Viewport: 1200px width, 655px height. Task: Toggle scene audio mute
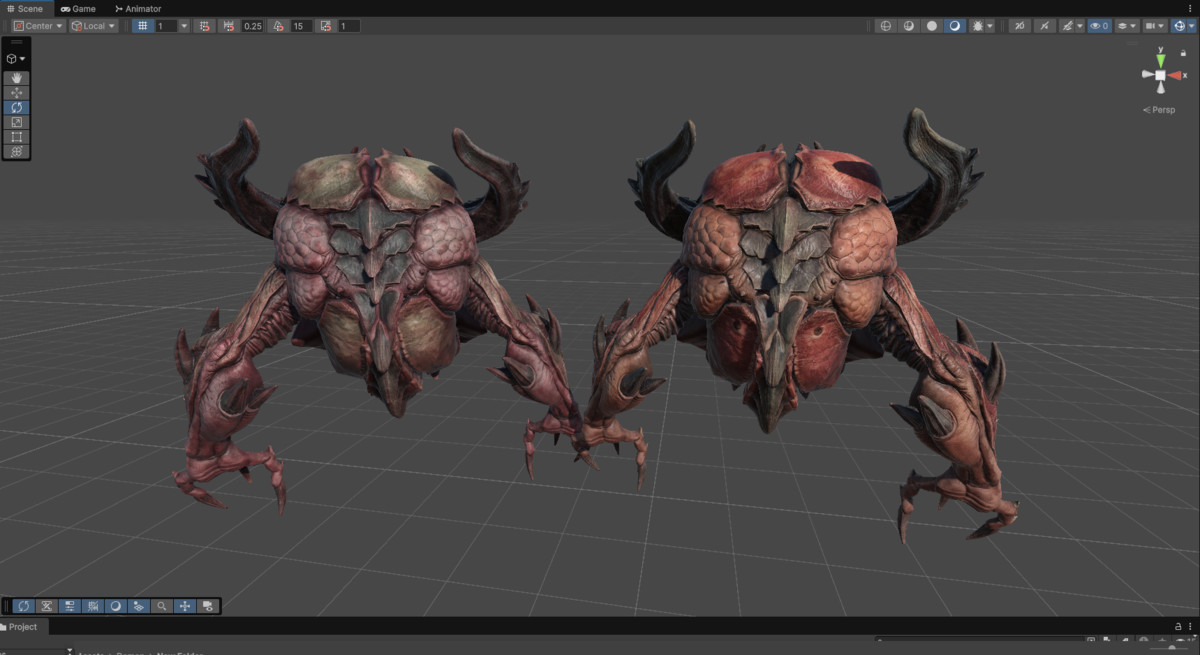1044,26
